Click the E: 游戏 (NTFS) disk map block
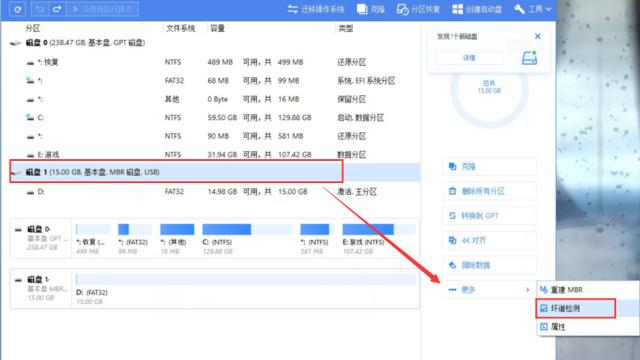Image resolution: width=640 pixels, height=360 pixels. tap(379, 238)
